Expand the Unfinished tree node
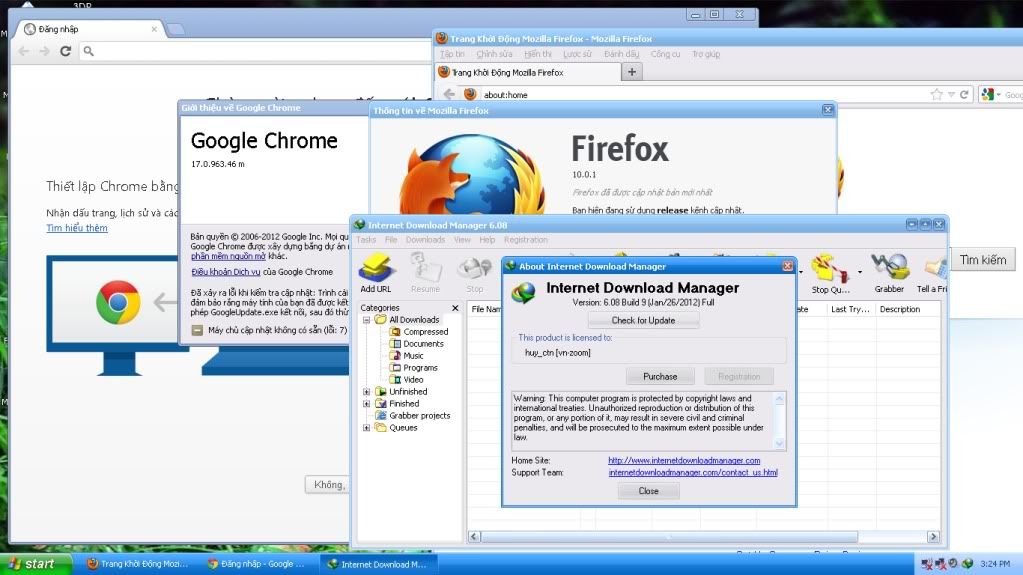The image size is (1023, 575). (367, 392)
